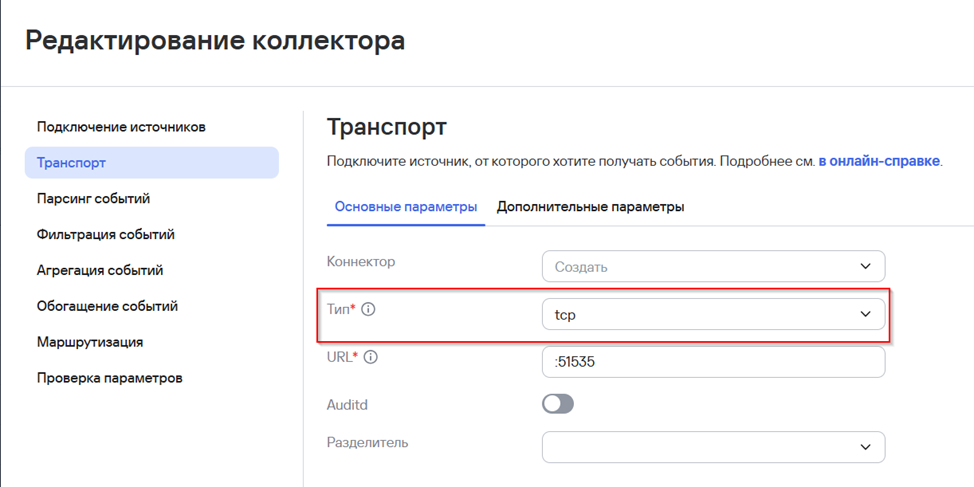Click the chevron arrow in Коннектор field
974x487 pixels.
[x=865, y=267]
